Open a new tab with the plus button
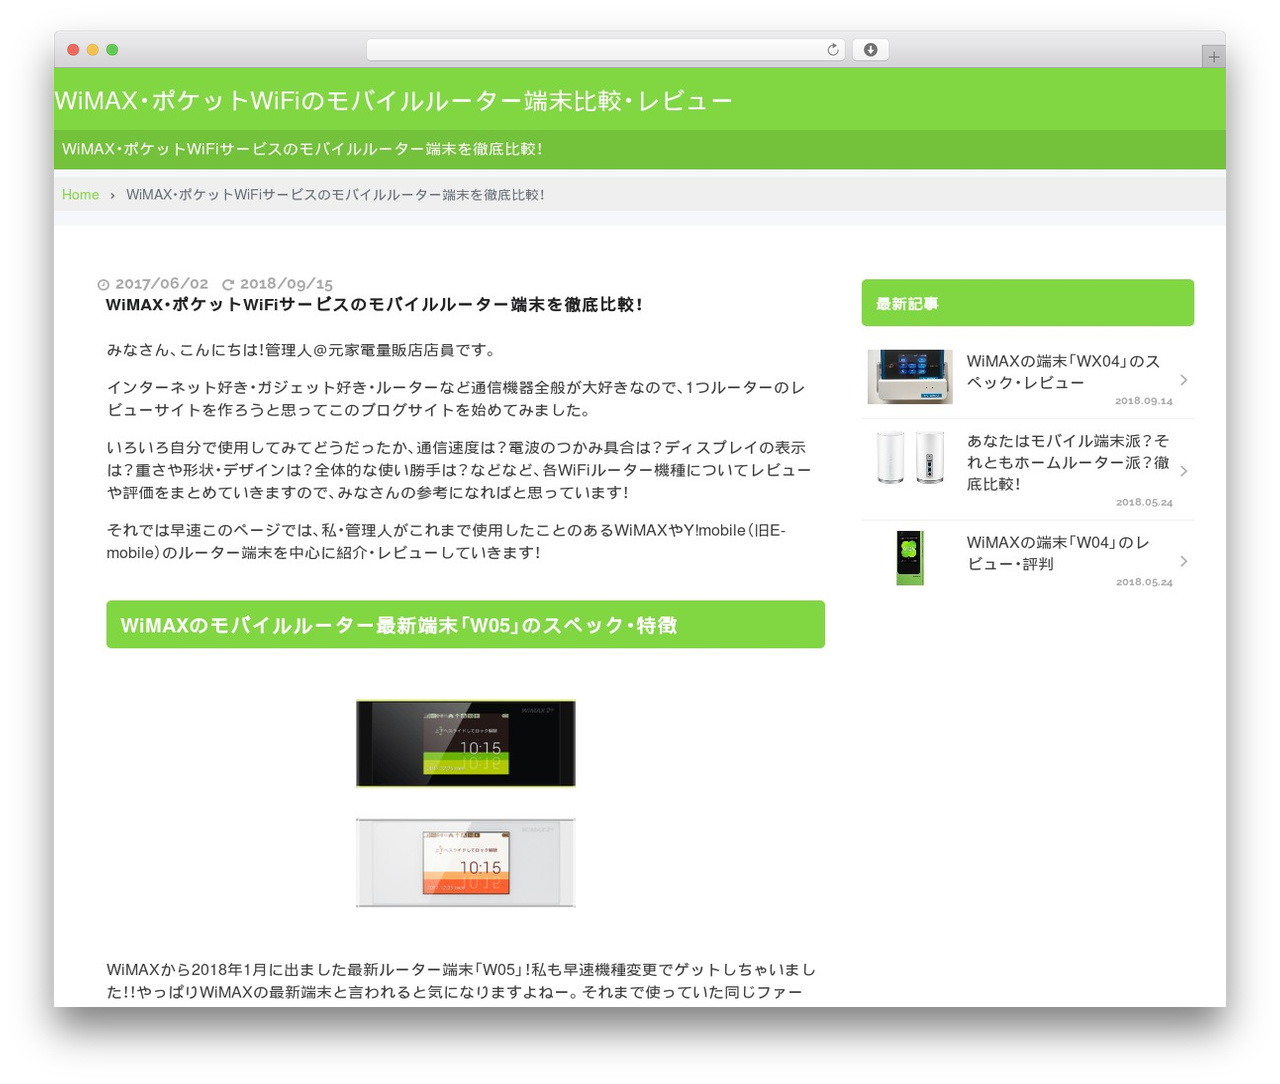Image resolution: width=1280 pixels, height=1084 pixels. pos(1213,57)
